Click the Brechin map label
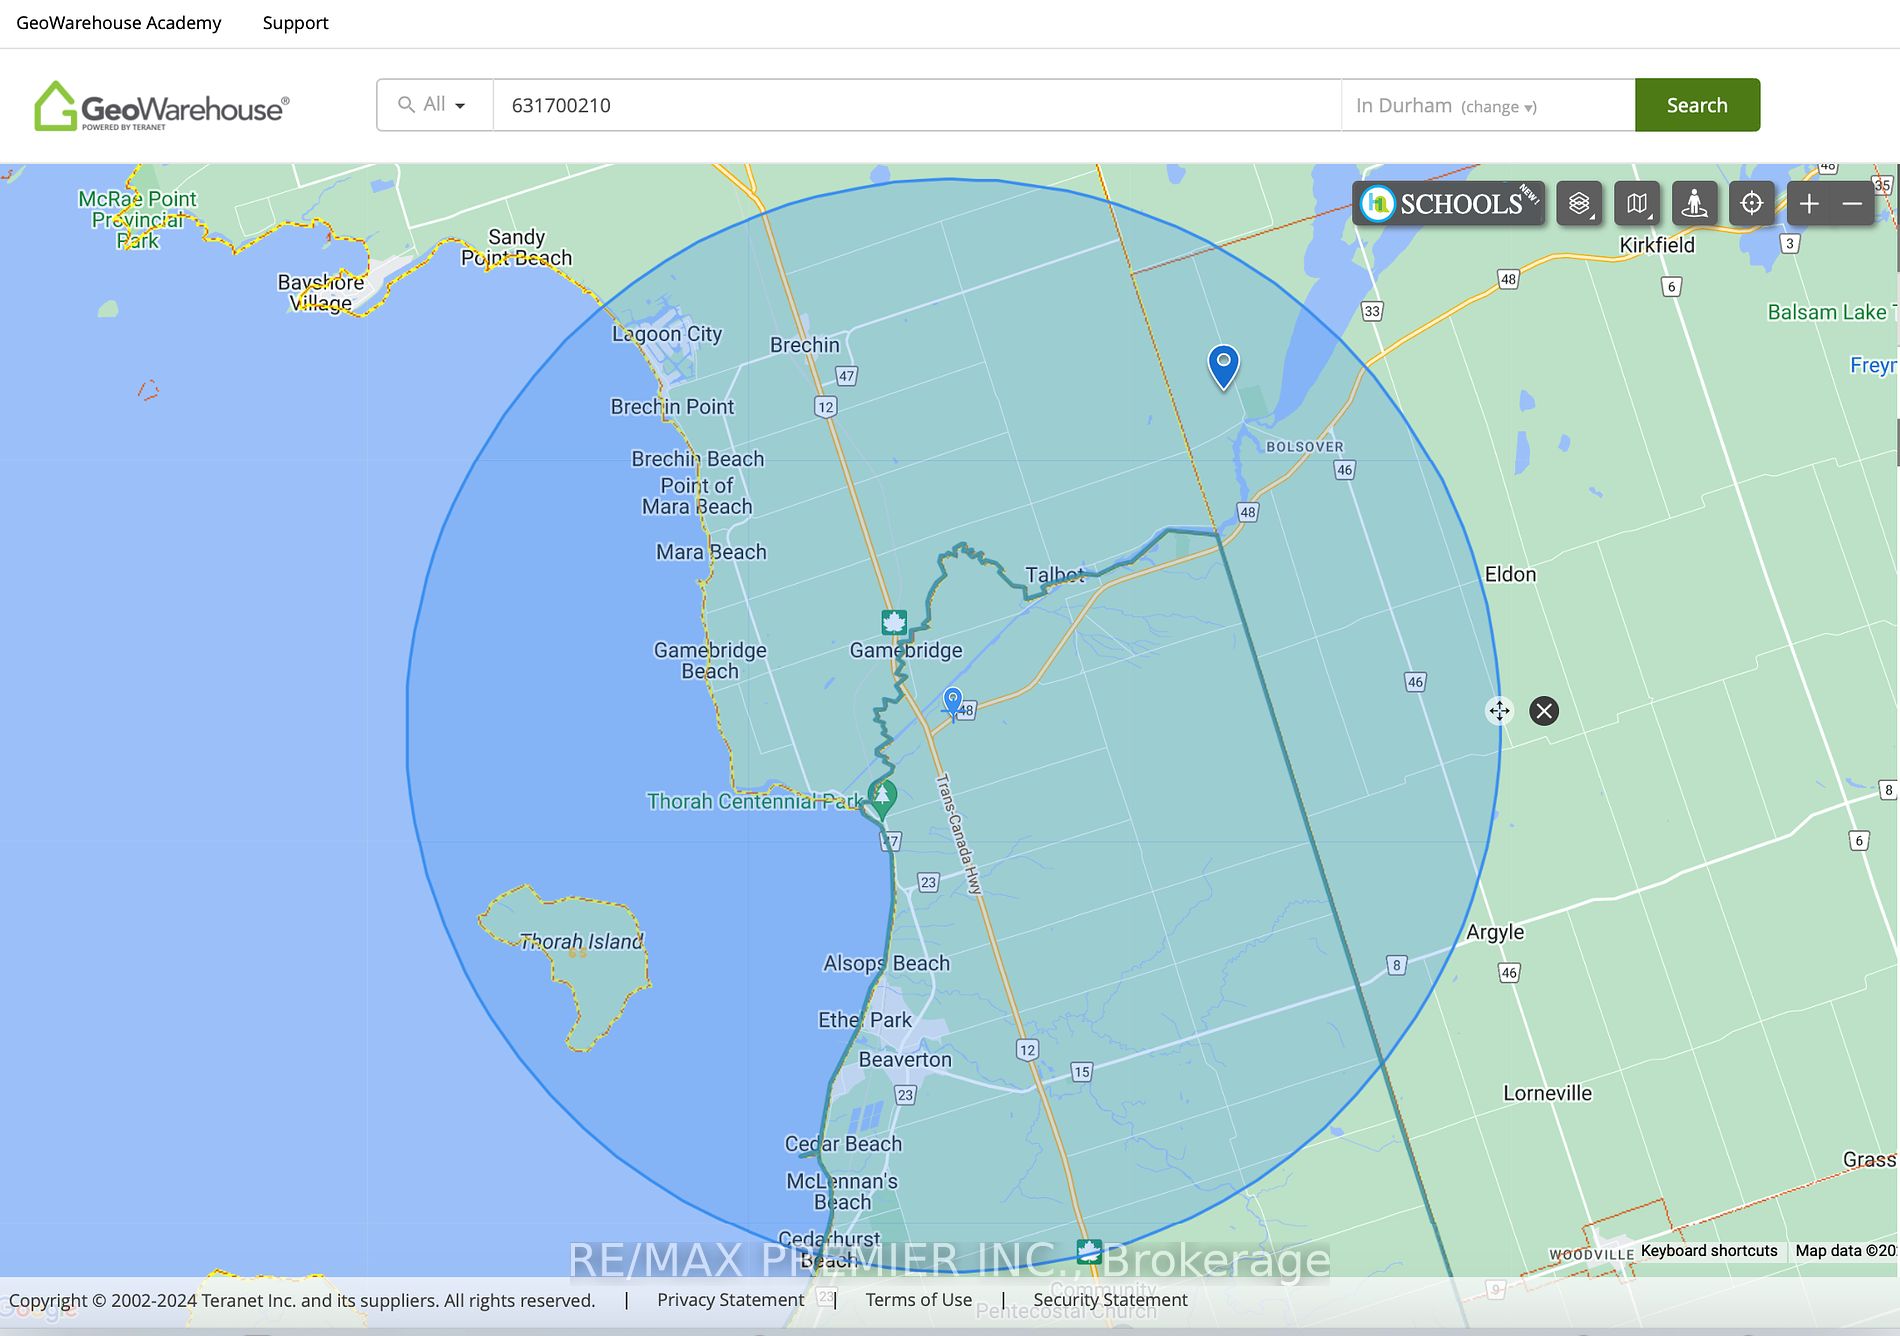The height and width of the screenshot is (1336, 1900). tap(805, 345)
